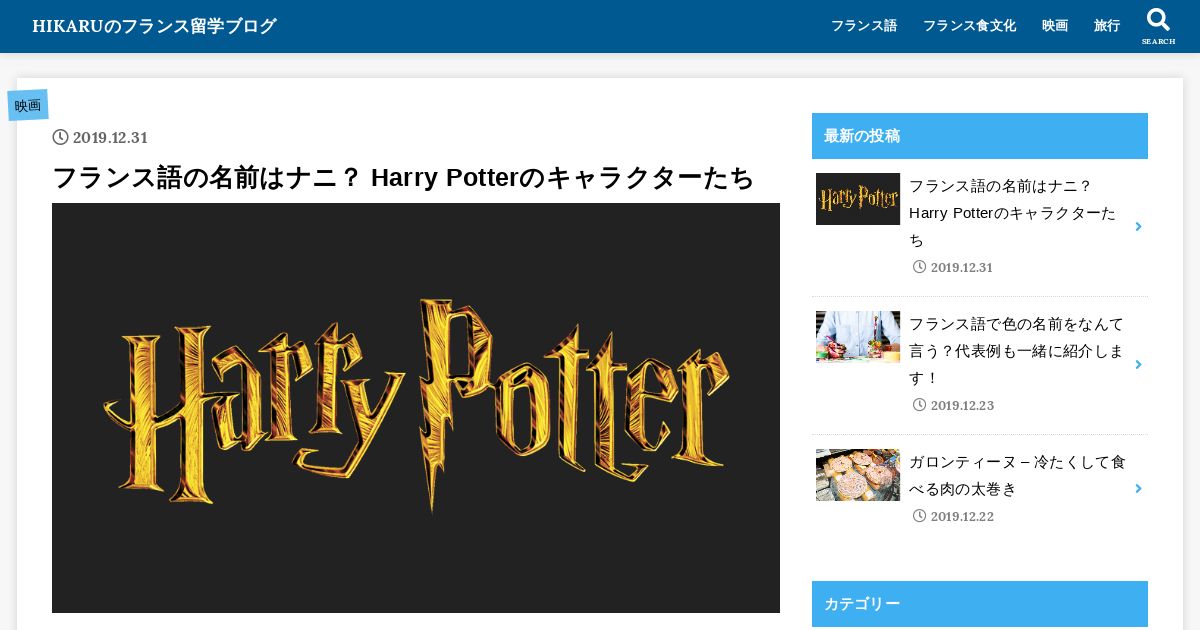Open the フランス語 menu item

864,26
